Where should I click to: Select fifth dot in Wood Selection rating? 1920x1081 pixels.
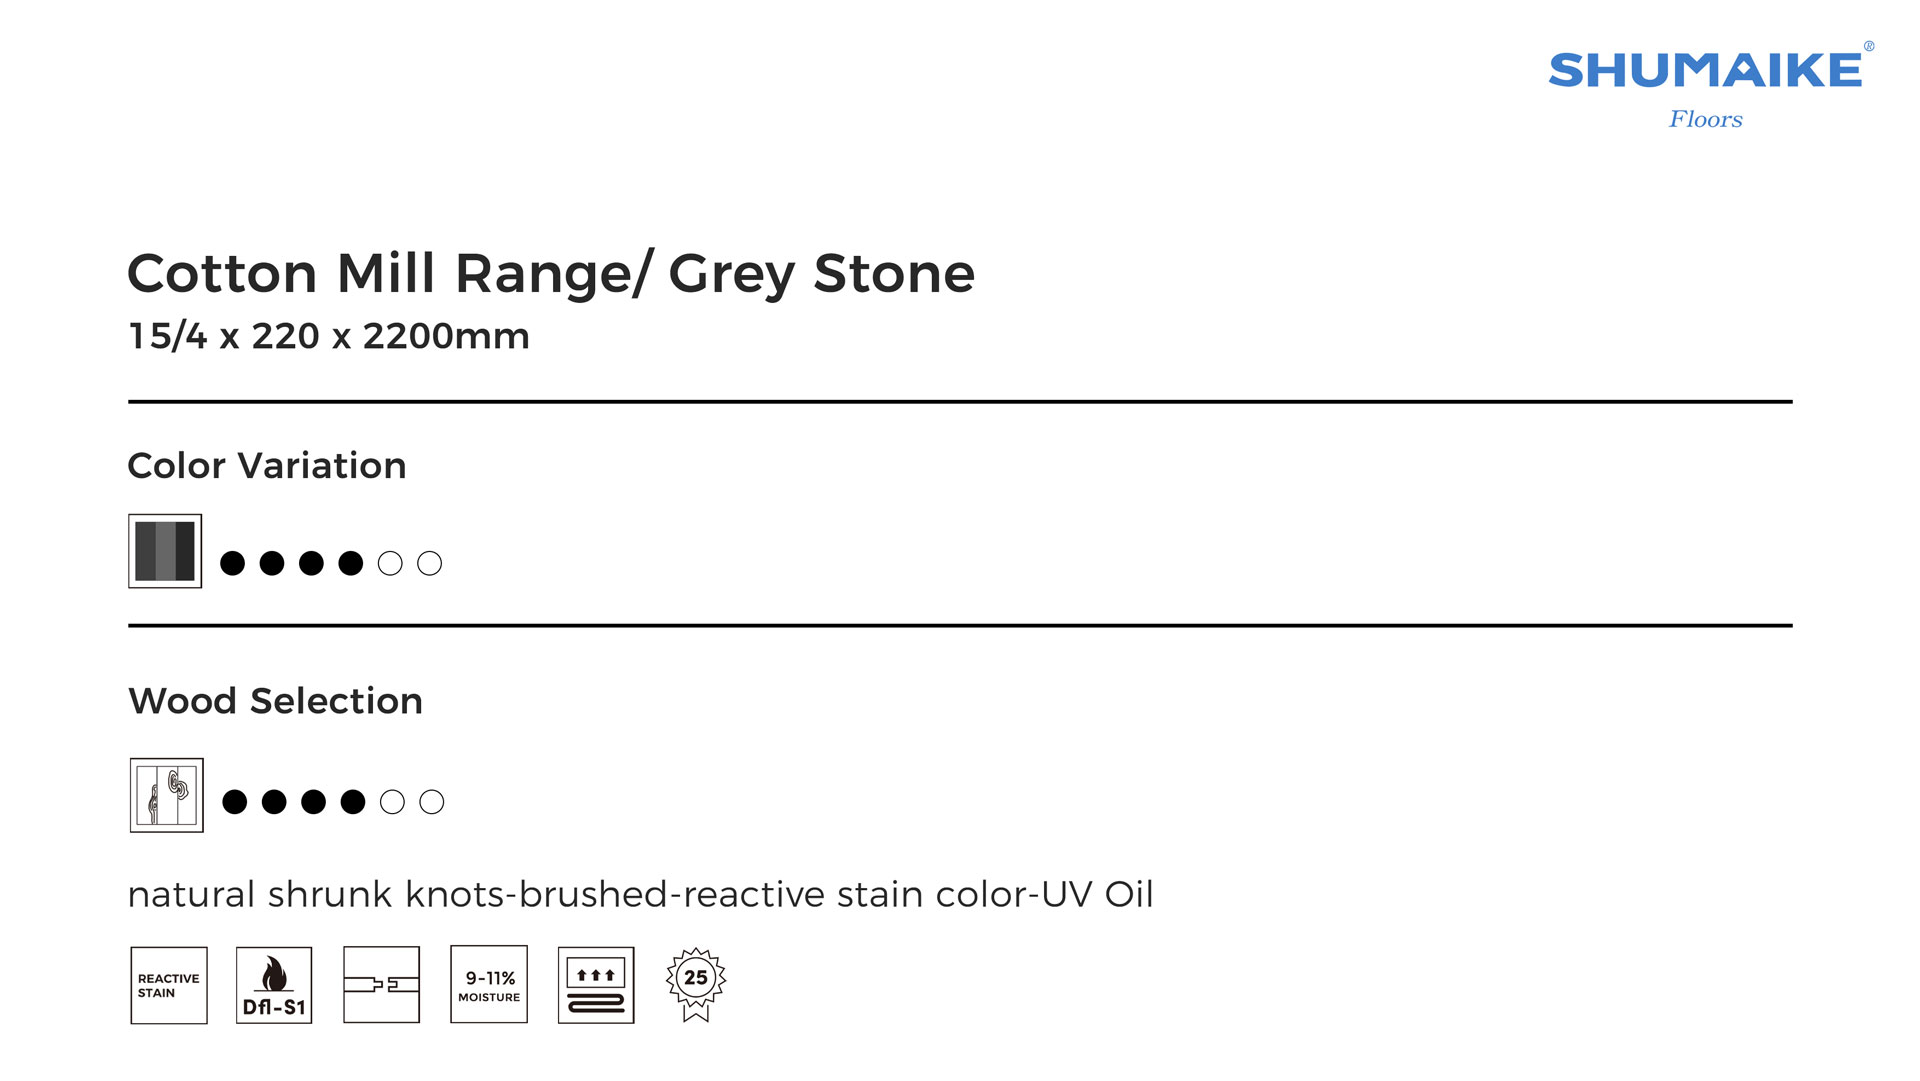[x=392, y=802]
